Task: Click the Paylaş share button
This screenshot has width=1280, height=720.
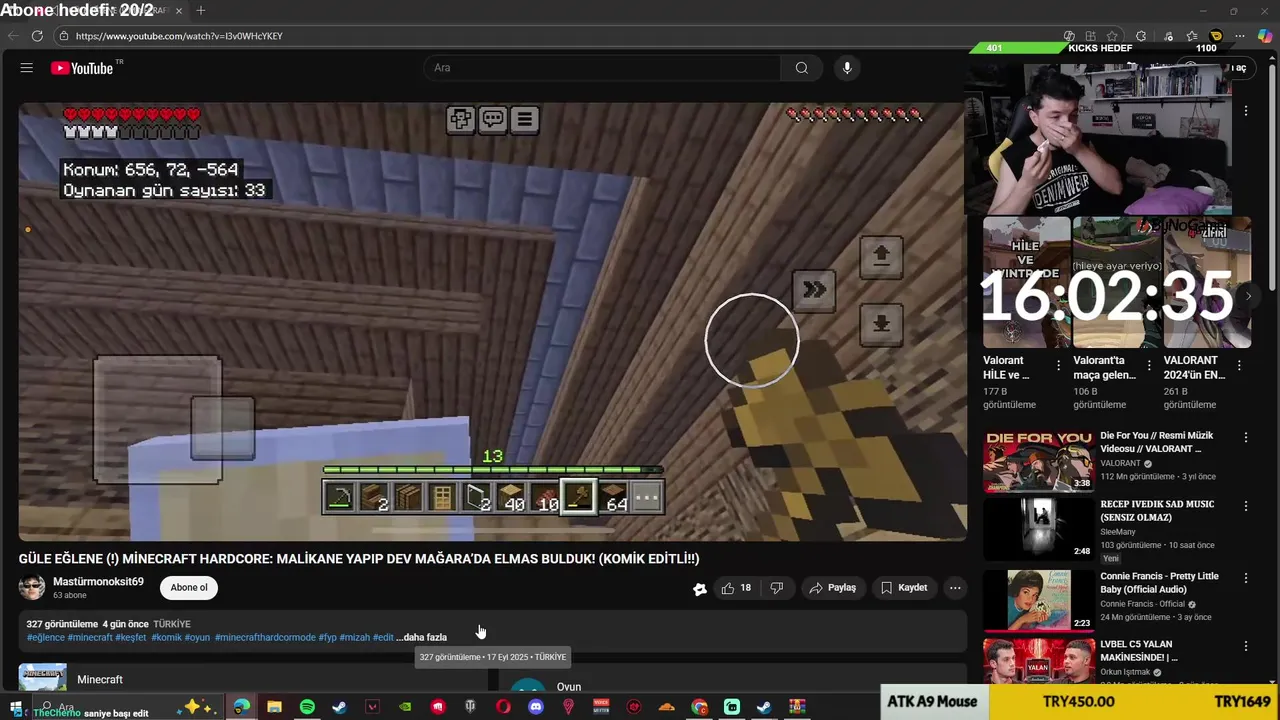Action: [832, 588]
